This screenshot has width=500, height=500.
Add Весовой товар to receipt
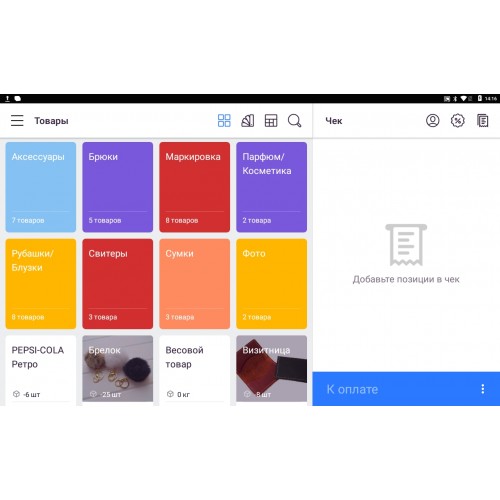coord(195,370)
